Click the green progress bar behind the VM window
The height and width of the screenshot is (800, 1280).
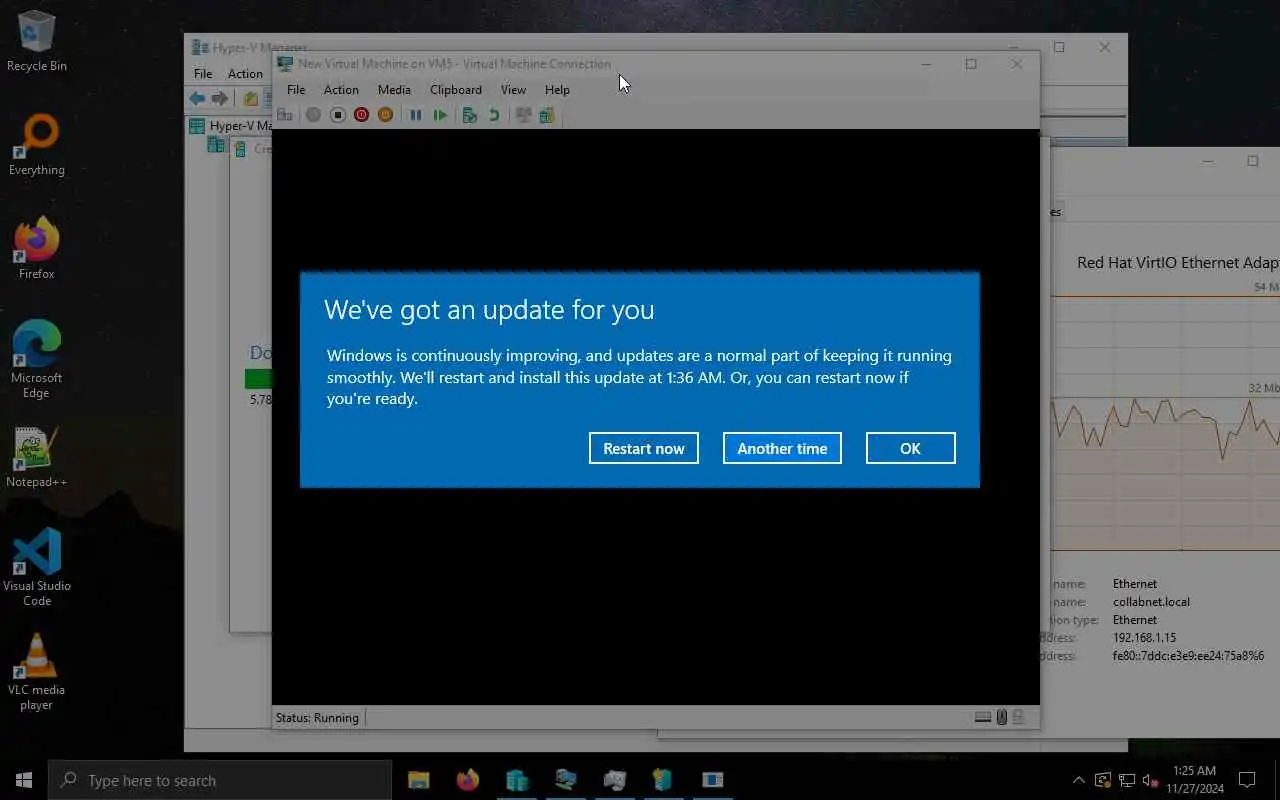(x=258, y=378)
